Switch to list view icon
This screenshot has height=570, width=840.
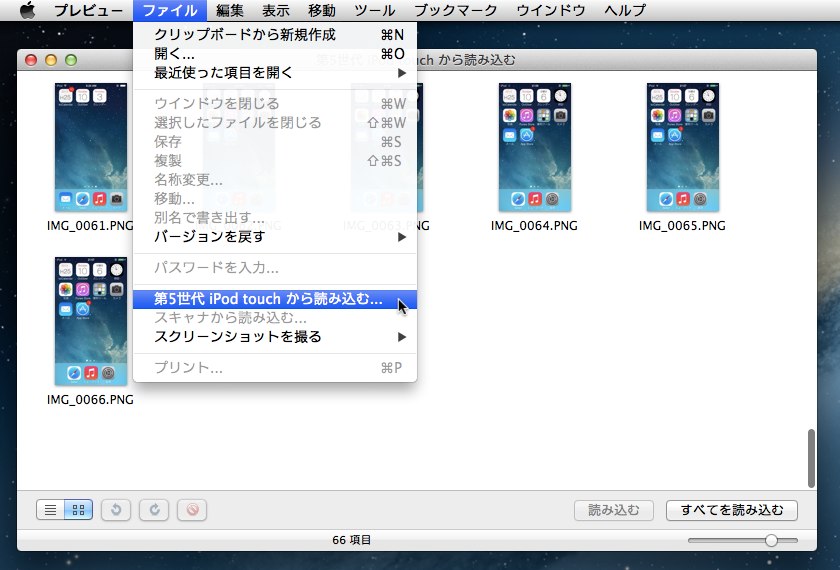[x=50, y=509]
